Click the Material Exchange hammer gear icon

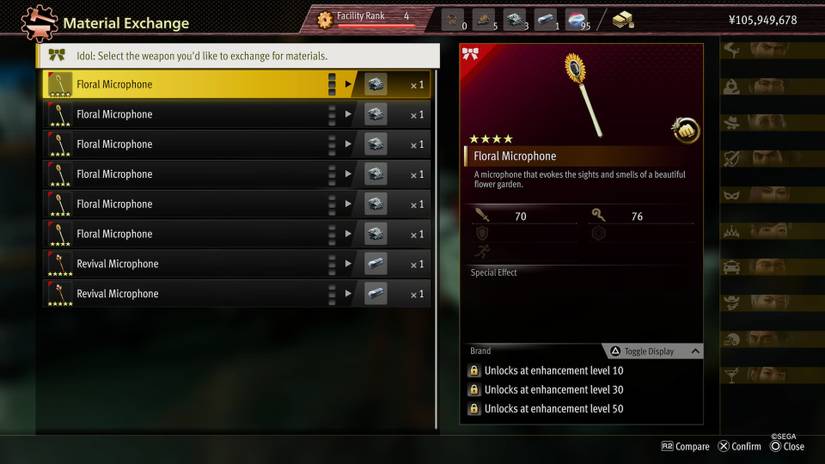pos(39,23)
